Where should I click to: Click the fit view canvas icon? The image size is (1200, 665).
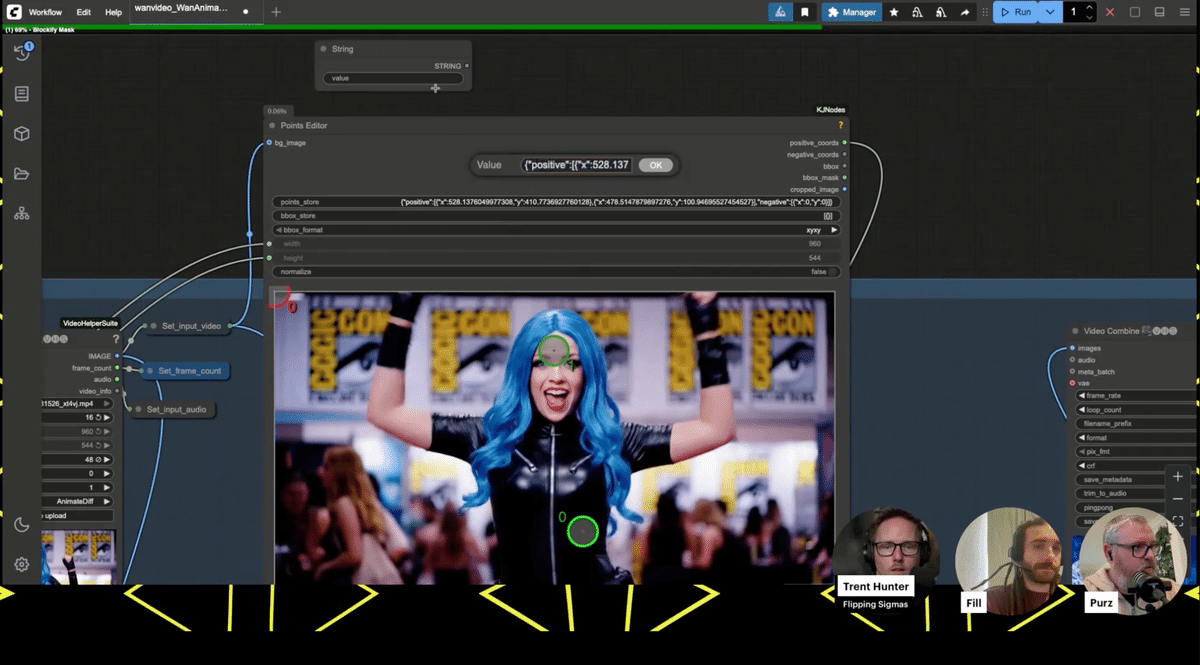pos(1178,521)
